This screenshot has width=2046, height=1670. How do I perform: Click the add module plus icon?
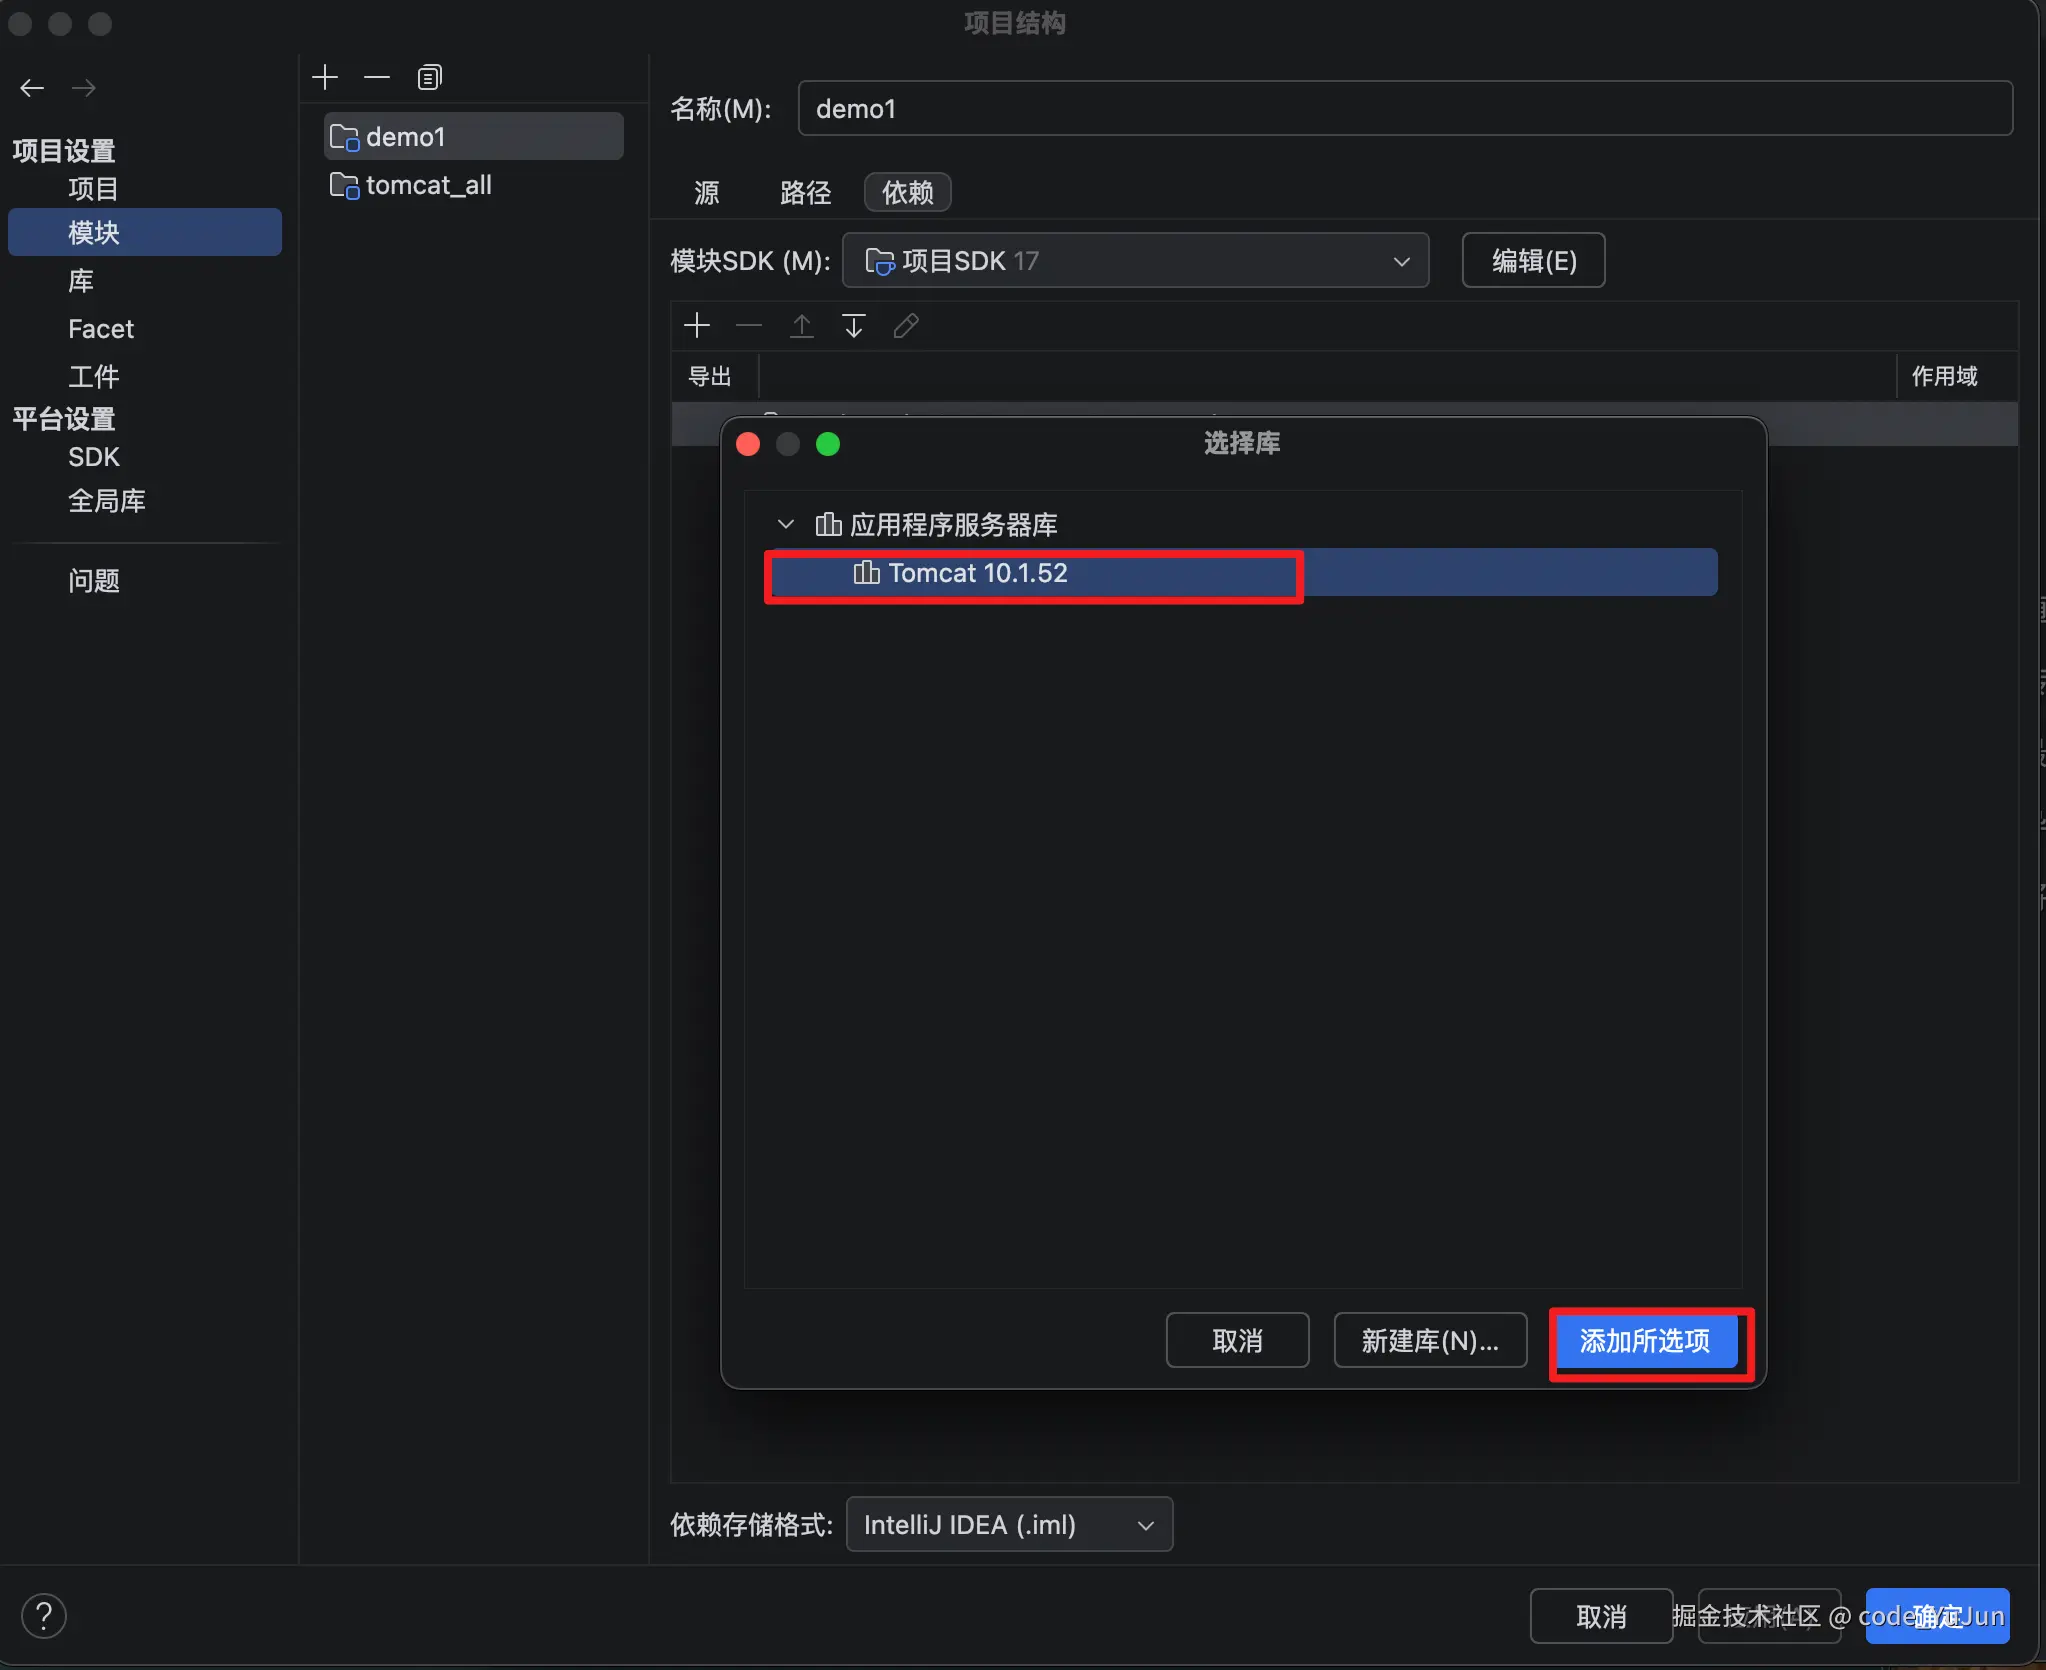[x=325, y=77]
